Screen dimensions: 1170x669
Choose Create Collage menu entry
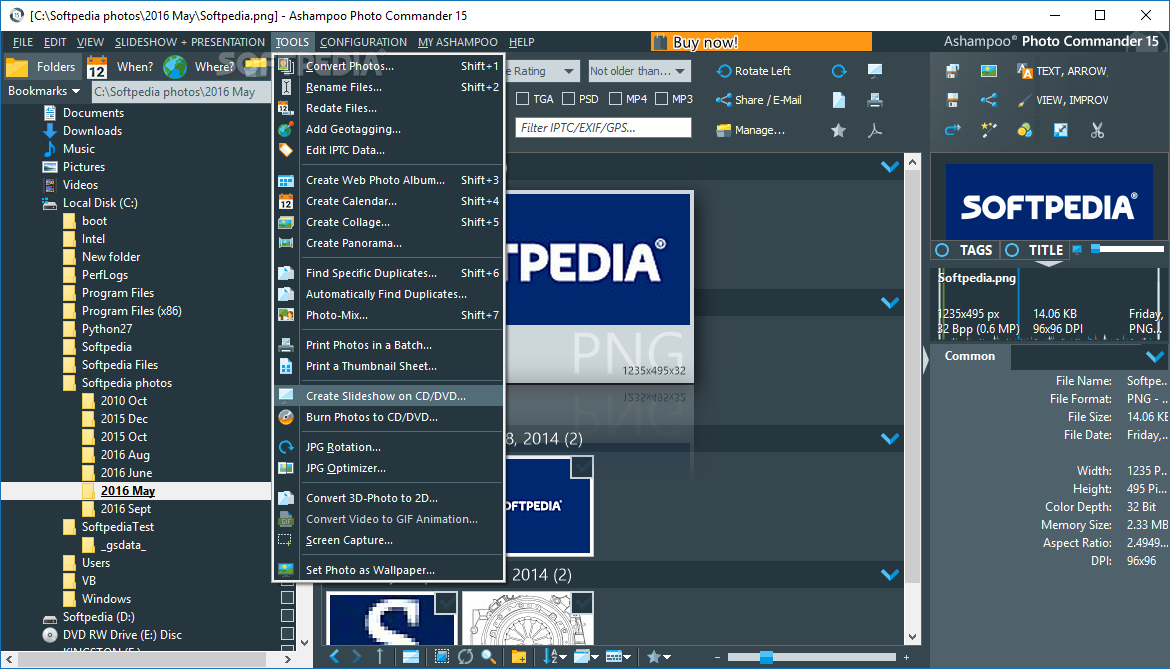[389, 222]
